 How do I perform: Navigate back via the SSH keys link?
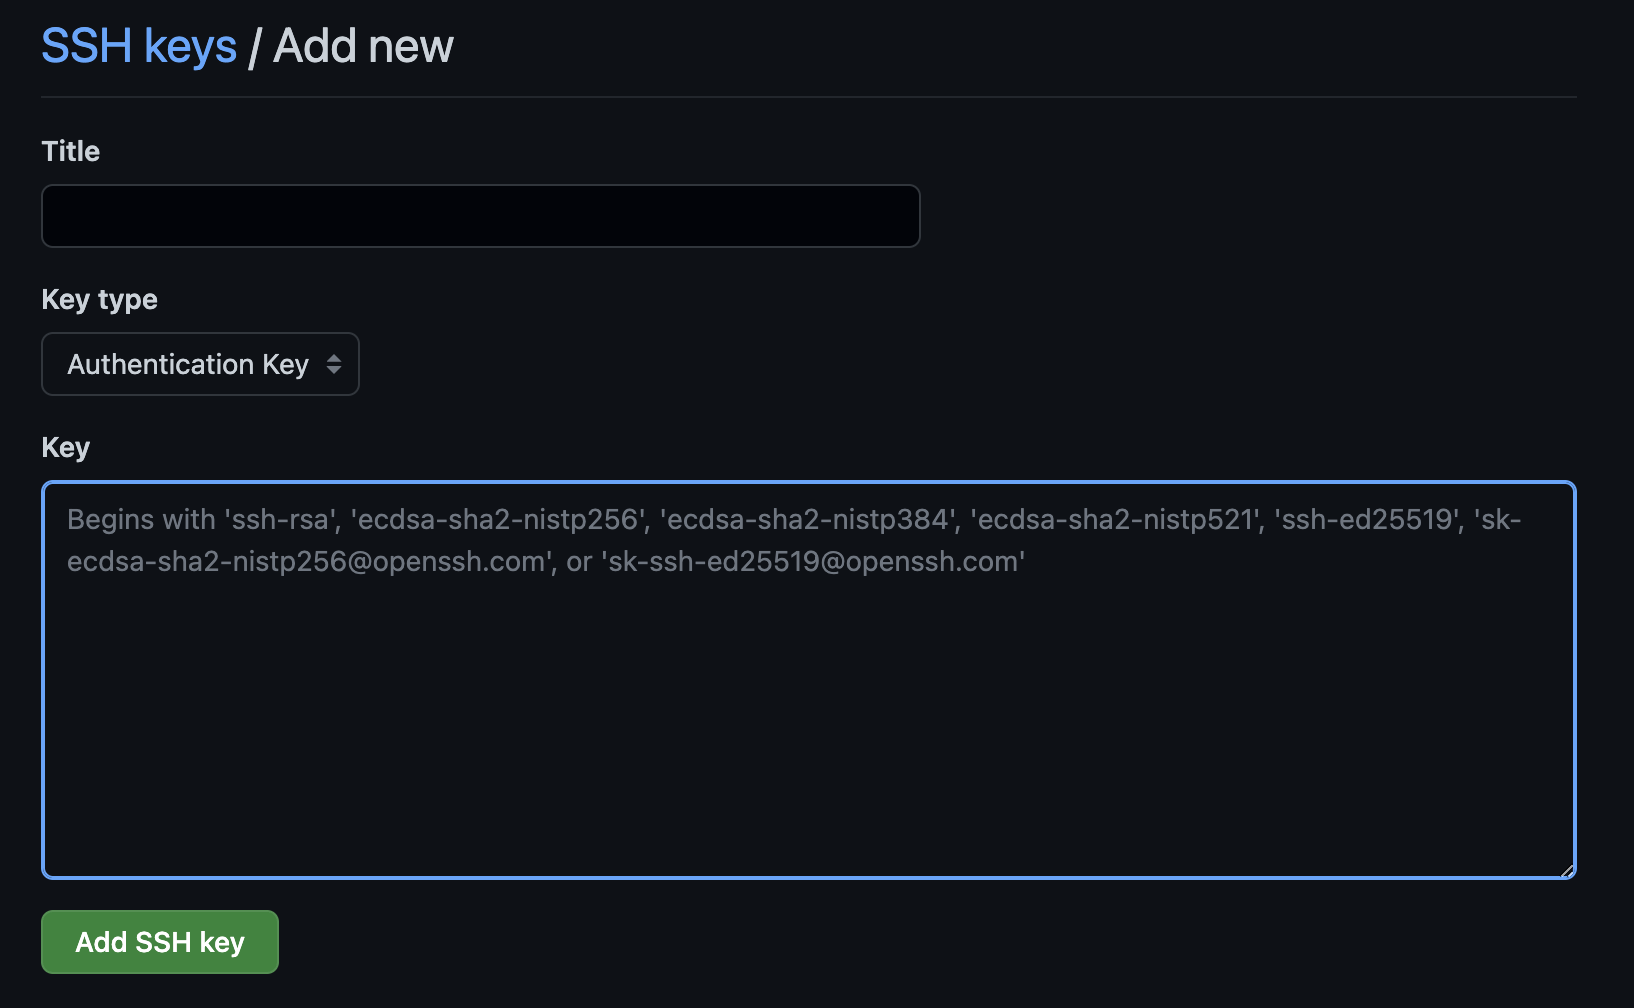tap(139, 45)
